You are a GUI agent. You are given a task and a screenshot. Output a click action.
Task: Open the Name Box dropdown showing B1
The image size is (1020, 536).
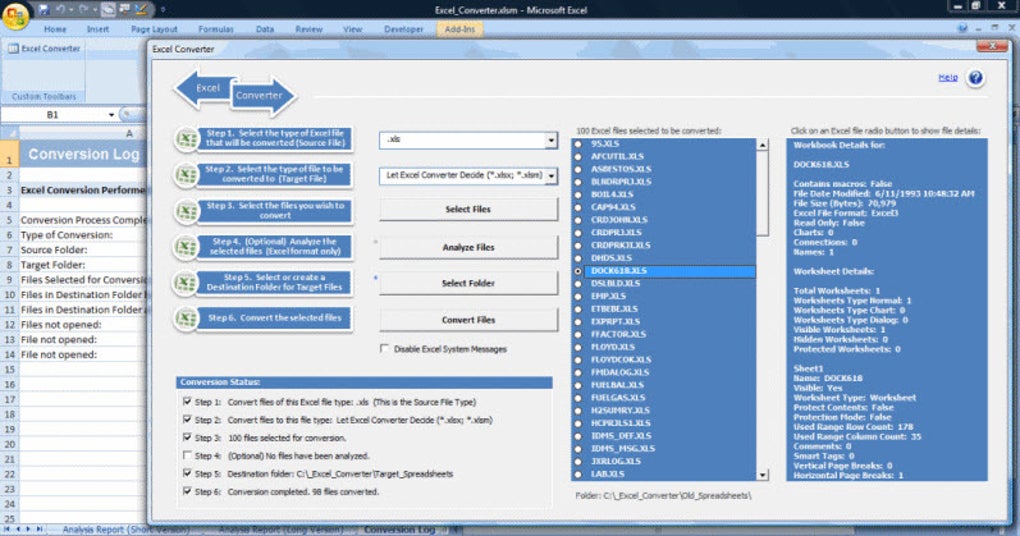tap(111, 114)
